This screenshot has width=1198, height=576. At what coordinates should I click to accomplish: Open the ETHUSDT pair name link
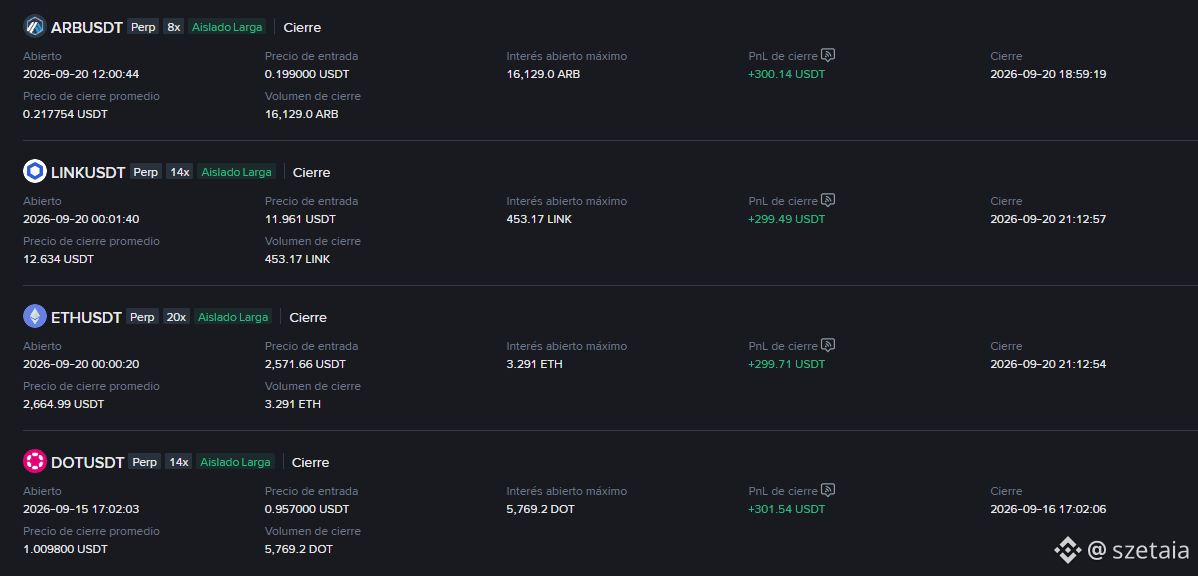(x=86, y=318)
